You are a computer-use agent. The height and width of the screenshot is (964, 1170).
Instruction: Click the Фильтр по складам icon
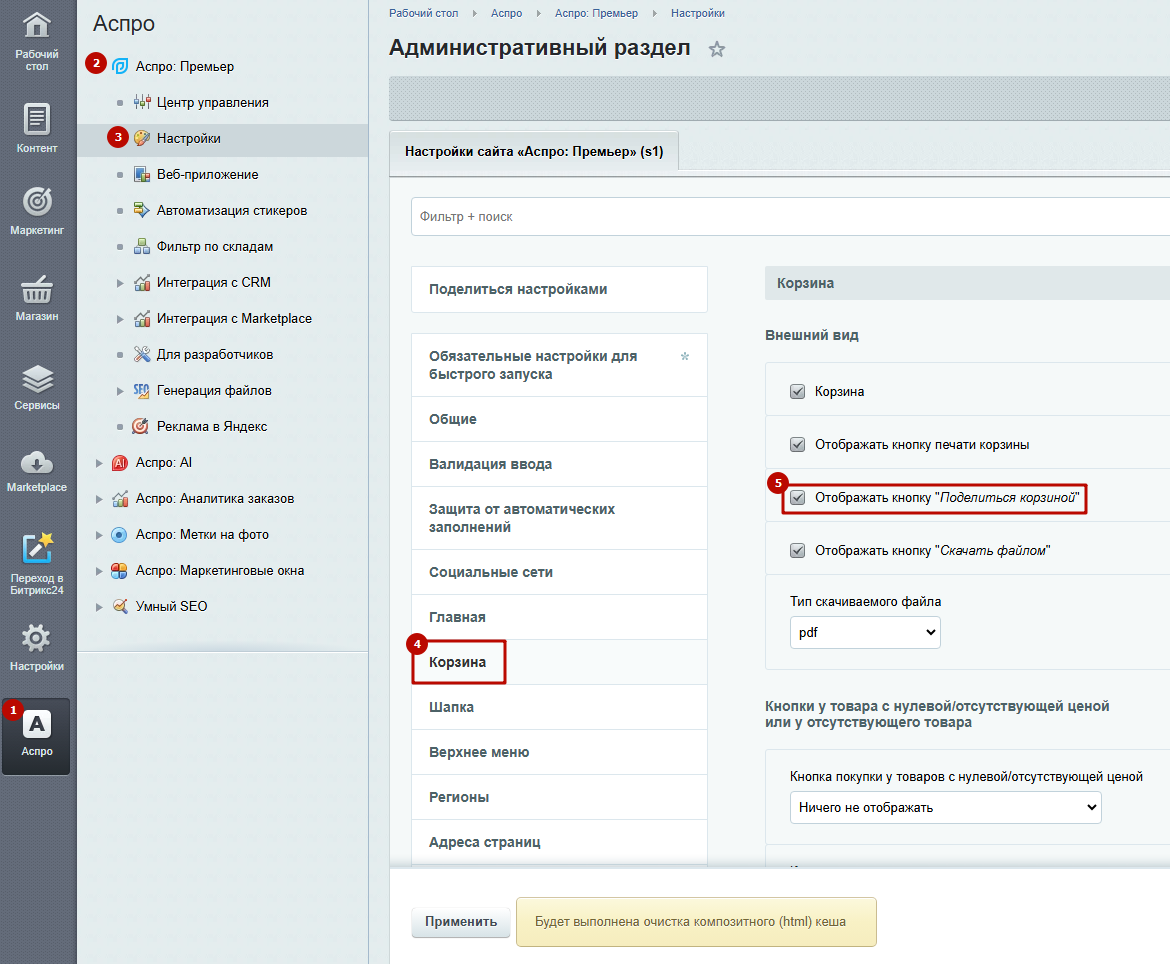tap(142, 246)
